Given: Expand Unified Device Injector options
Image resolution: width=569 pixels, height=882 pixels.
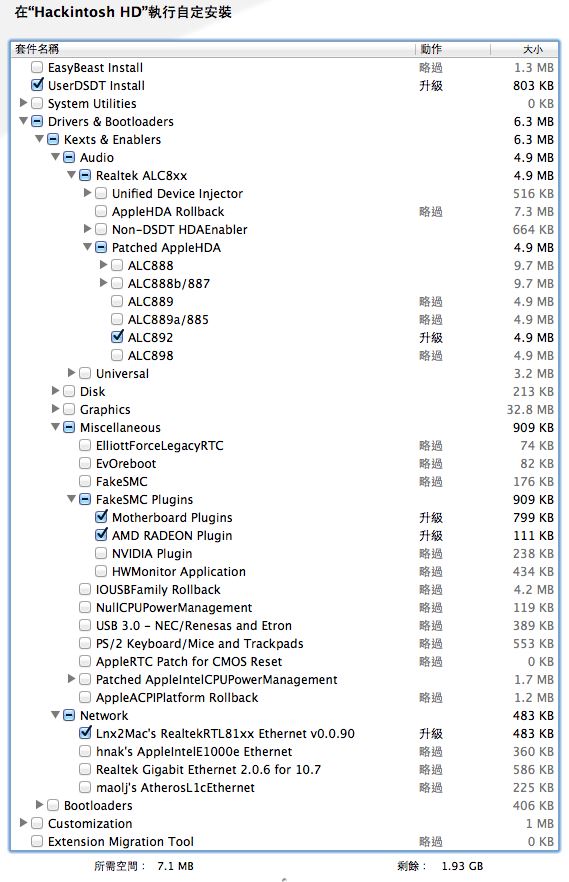Looking at the screenshot, I should click(88, 193).
